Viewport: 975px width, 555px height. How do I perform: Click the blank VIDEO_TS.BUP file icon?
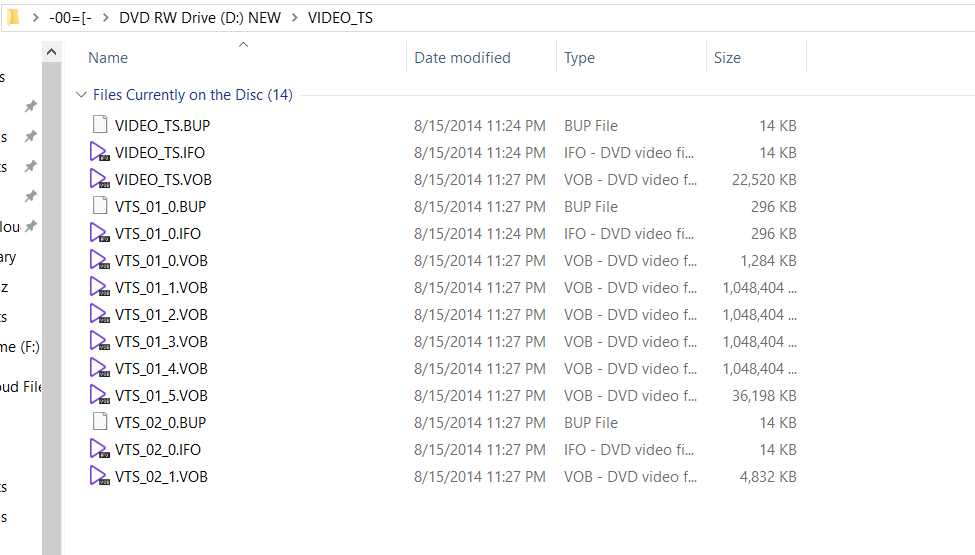coord(99,125)
